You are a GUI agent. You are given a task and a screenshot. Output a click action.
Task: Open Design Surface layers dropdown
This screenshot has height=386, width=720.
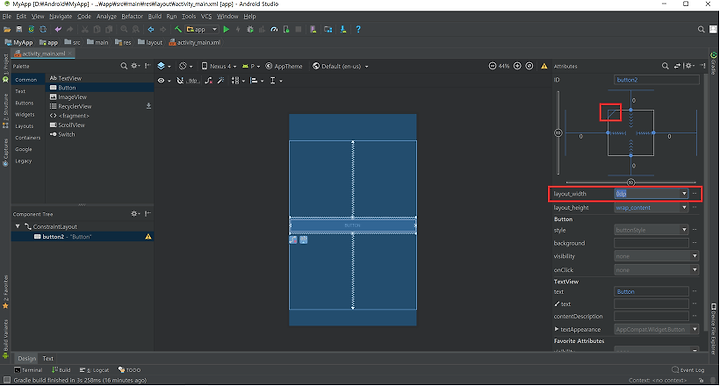pyautogui.click(x=164, y=66)
